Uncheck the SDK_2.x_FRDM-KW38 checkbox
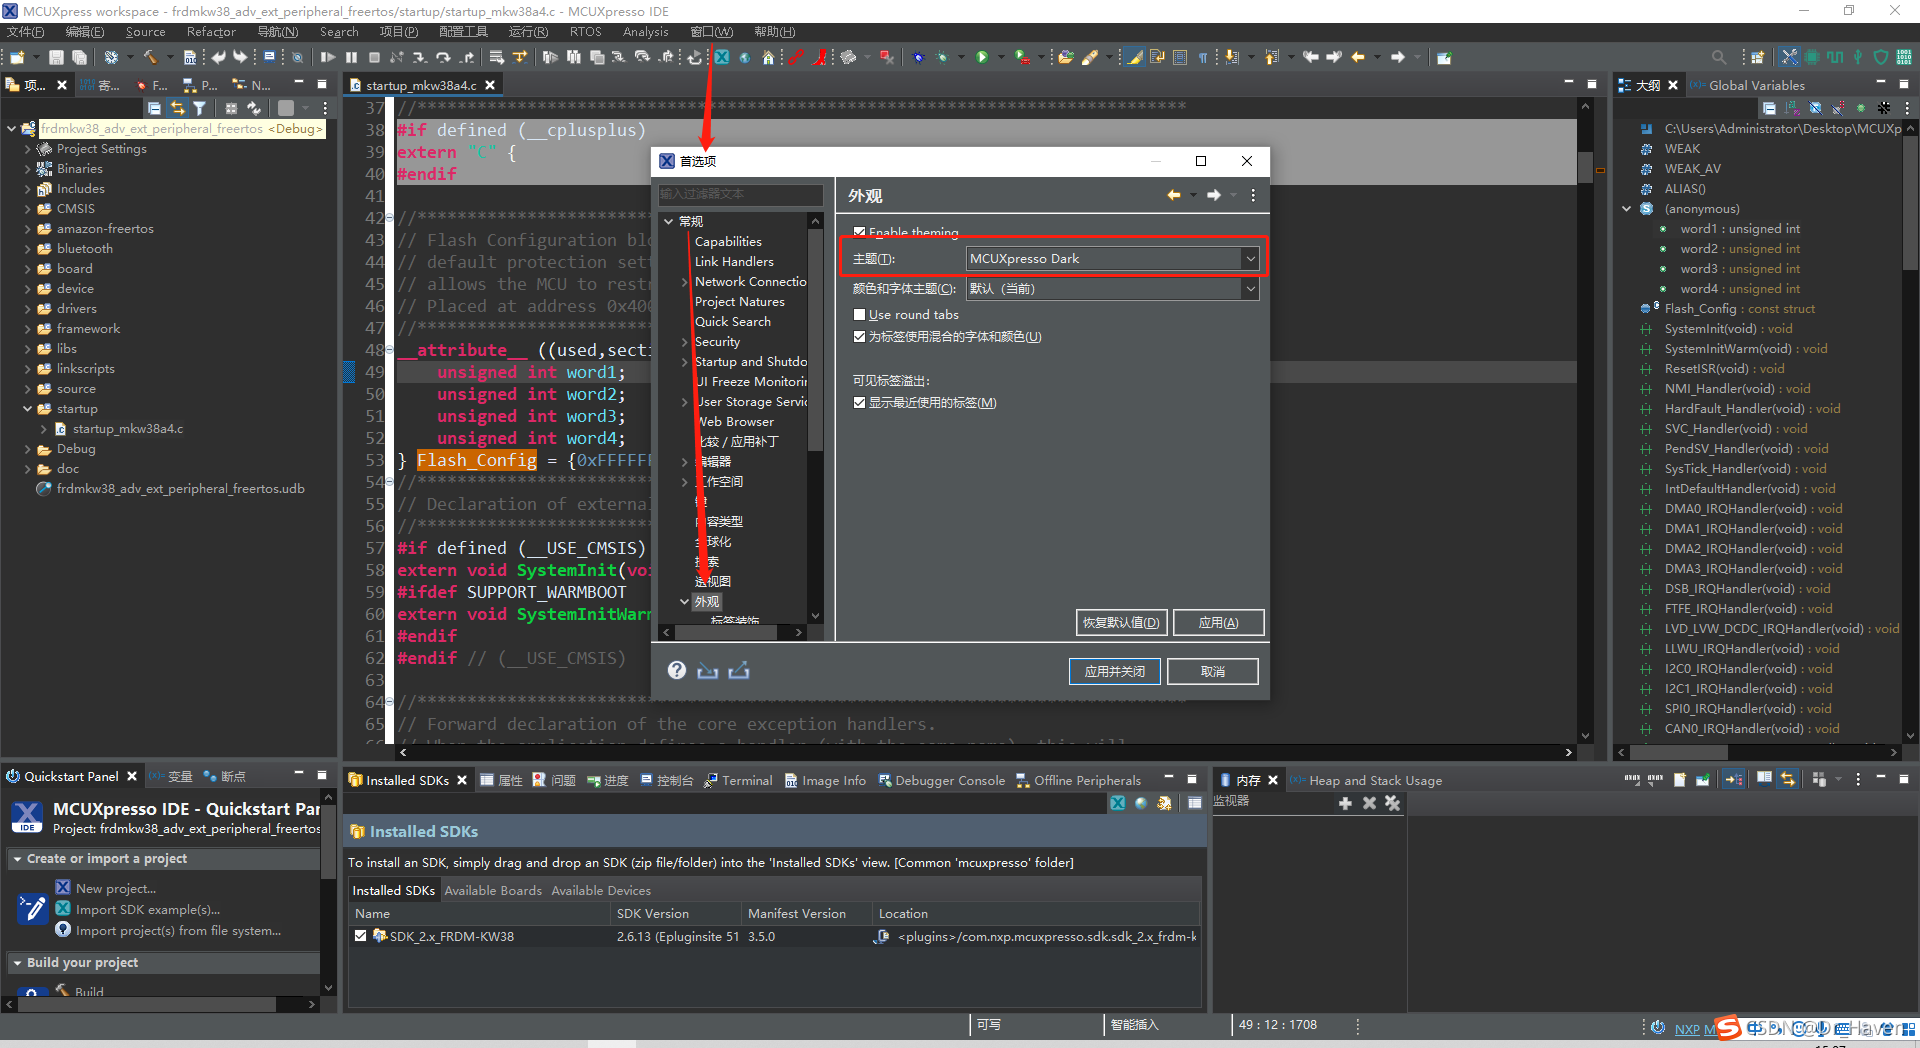 [x=360, y=936]
